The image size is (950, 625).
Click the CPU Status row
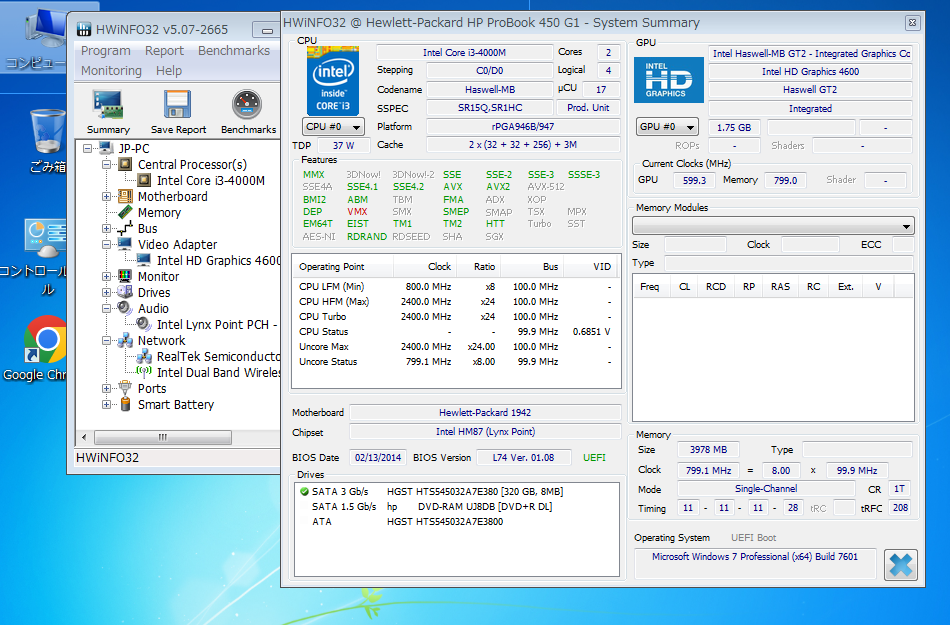coord(456,332)
